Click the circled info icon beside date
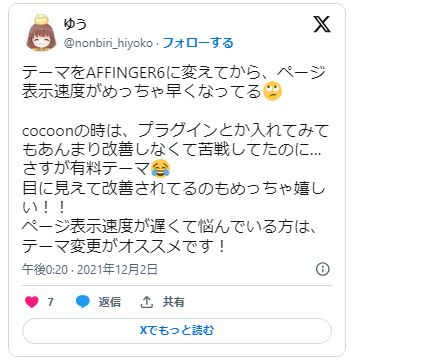Image resolution: width=446 pixels, height=363 pixels. pos(322,269)
